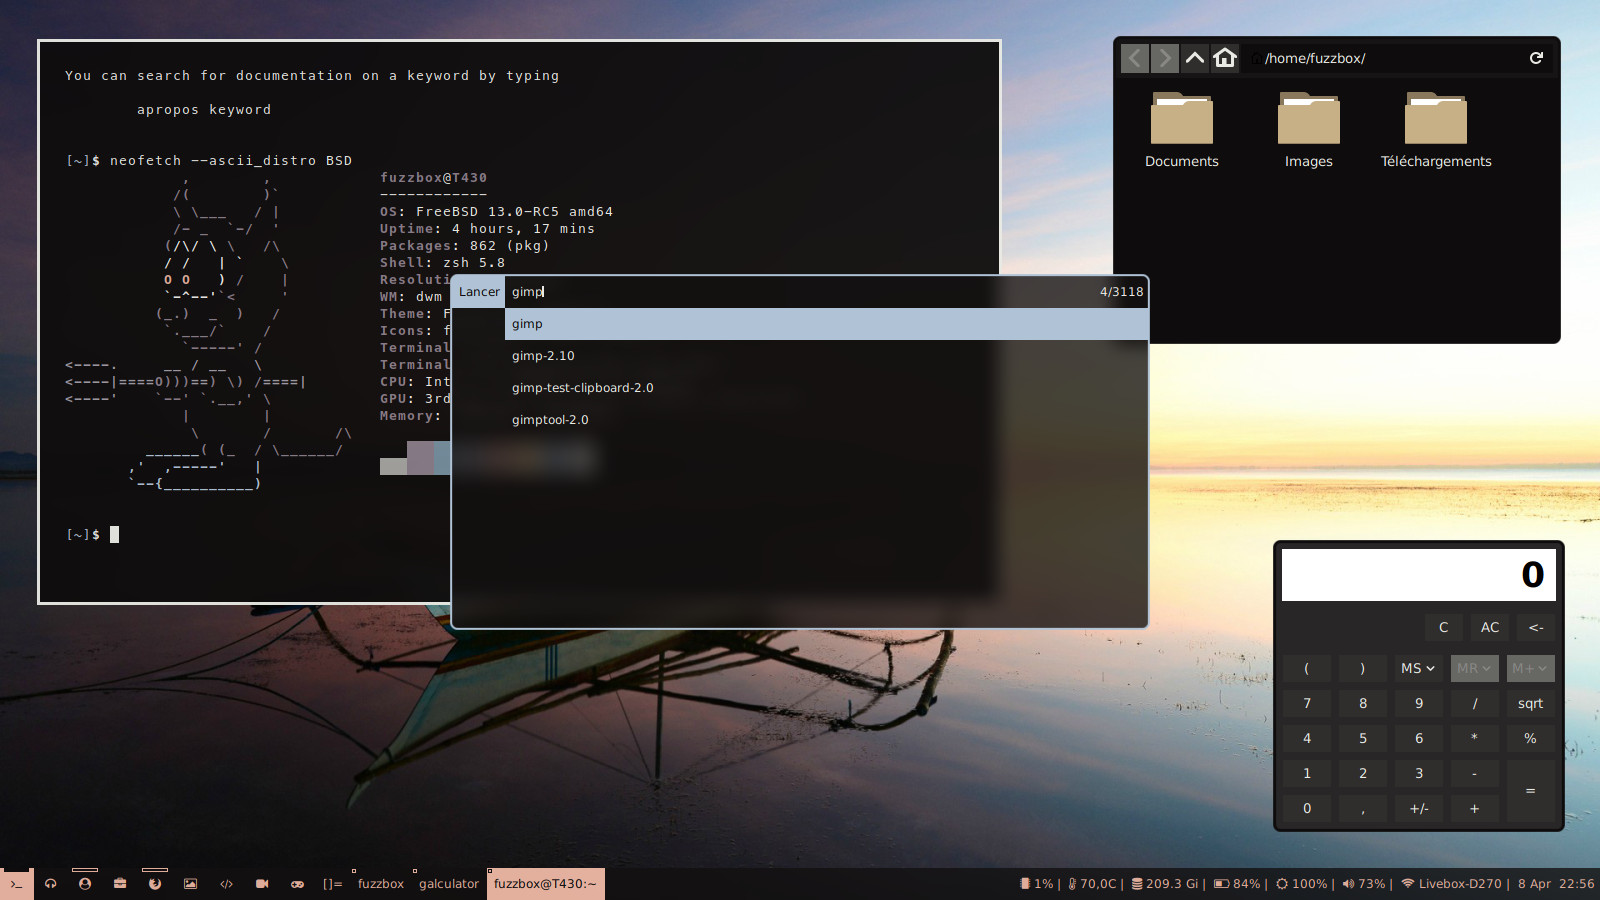
Task: Switch to the galculator window tab
Action: click(x=449, y=884)
